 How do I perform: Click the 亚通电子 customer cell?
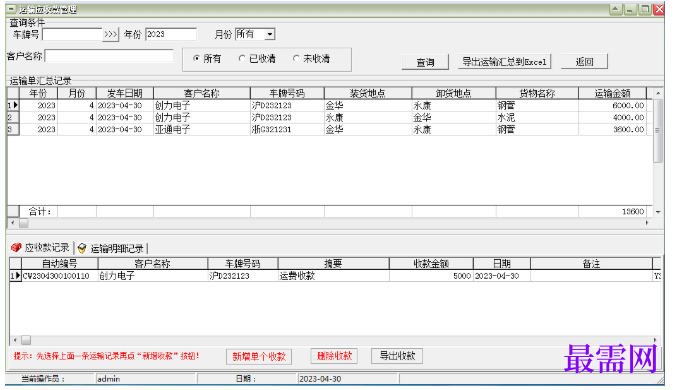click(x=202, y=129)
